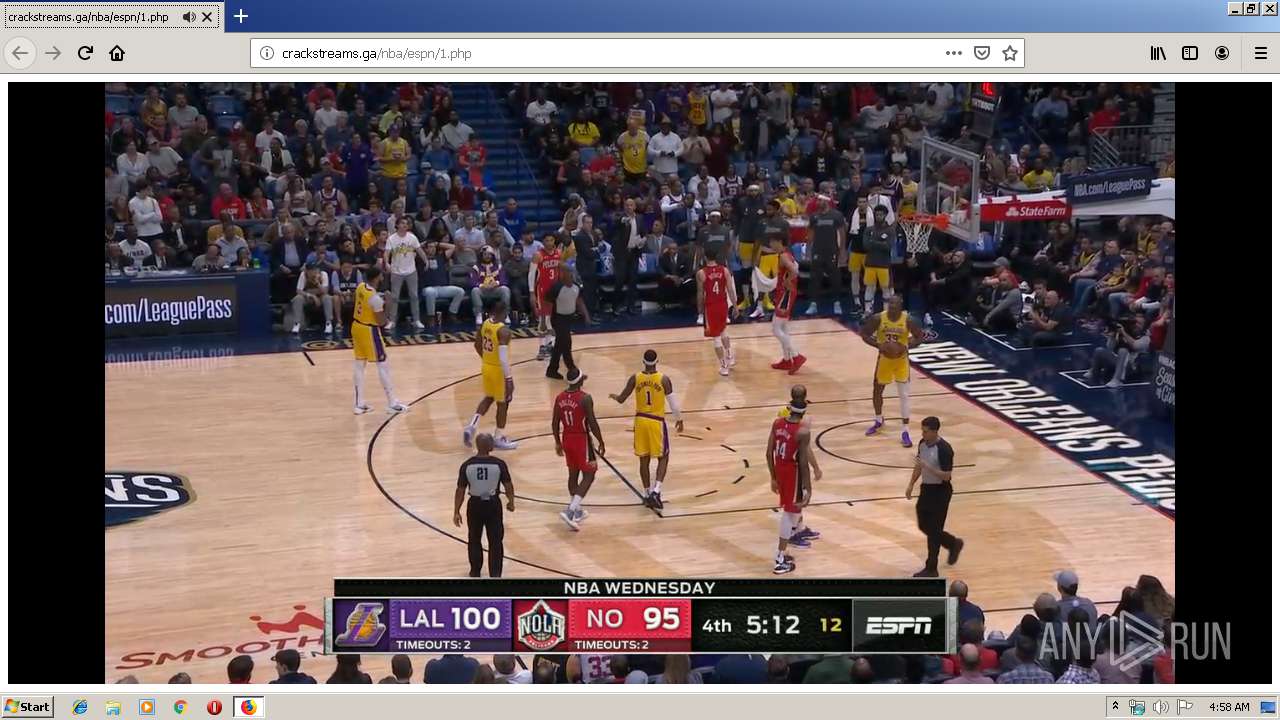Open page actions three-dot menu
The image size is (1280, 720).
coord(954,53)
